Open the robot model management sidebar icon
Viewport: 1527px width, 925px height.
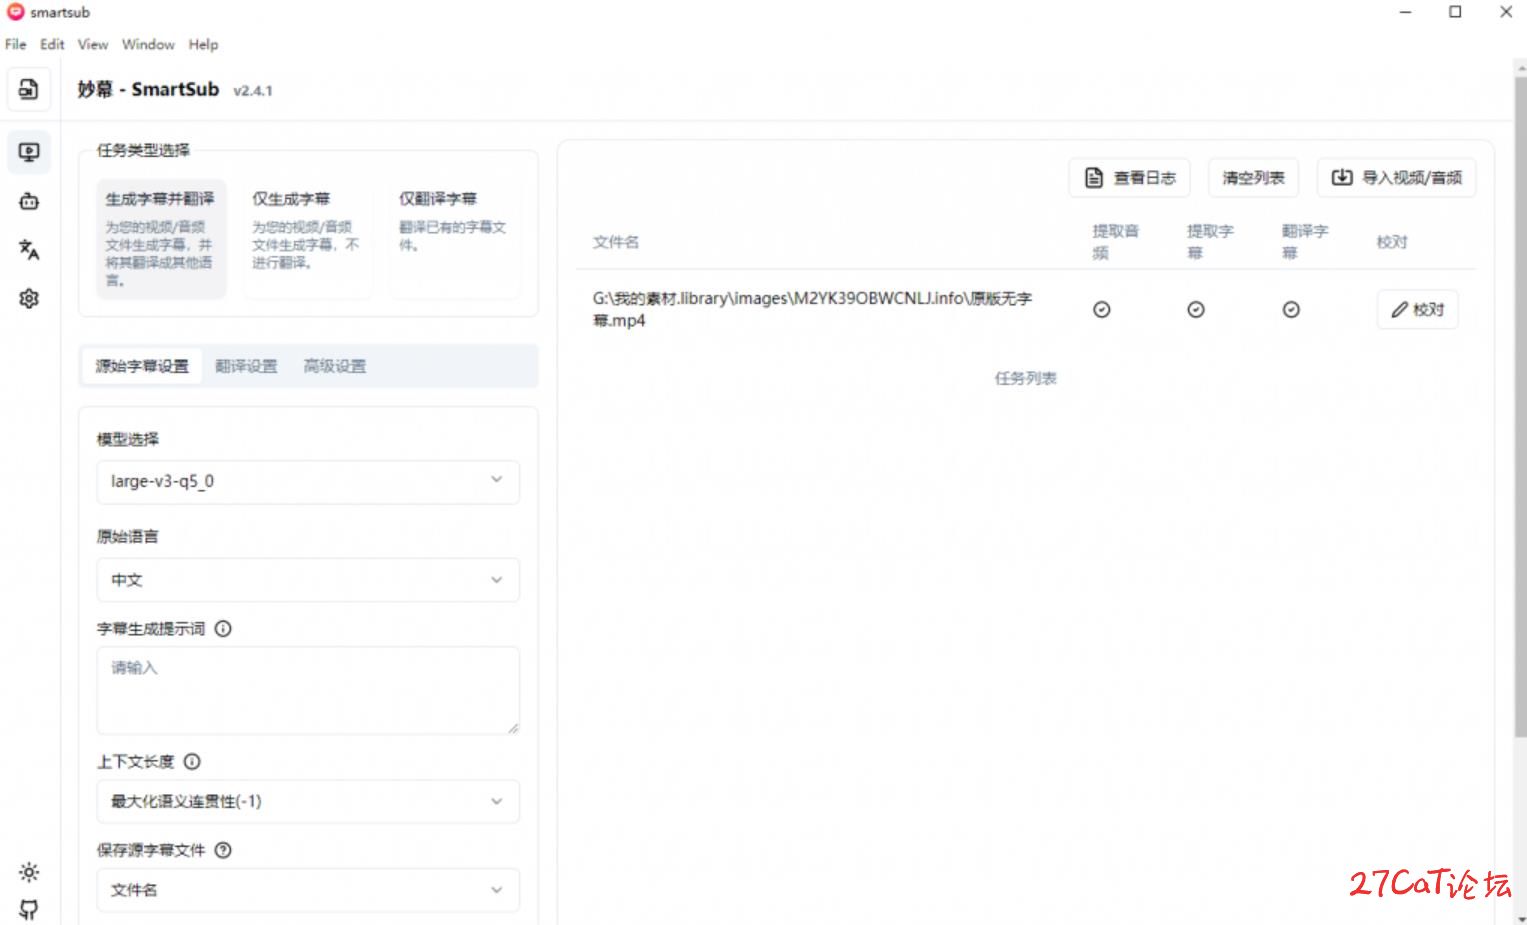click(x=29, y=201)
